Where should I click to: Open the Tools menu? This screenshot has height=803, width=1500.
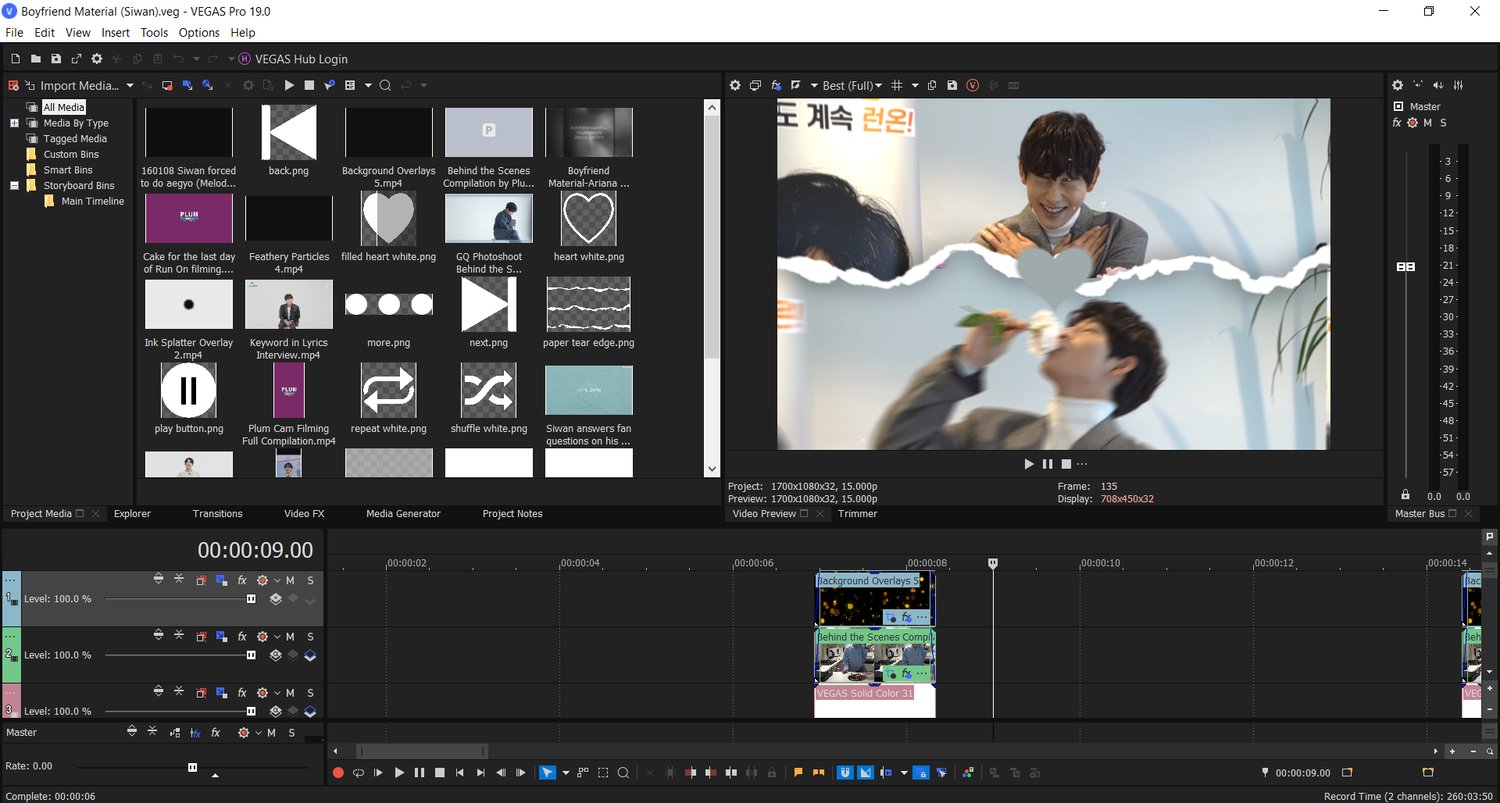pos(154,33)
